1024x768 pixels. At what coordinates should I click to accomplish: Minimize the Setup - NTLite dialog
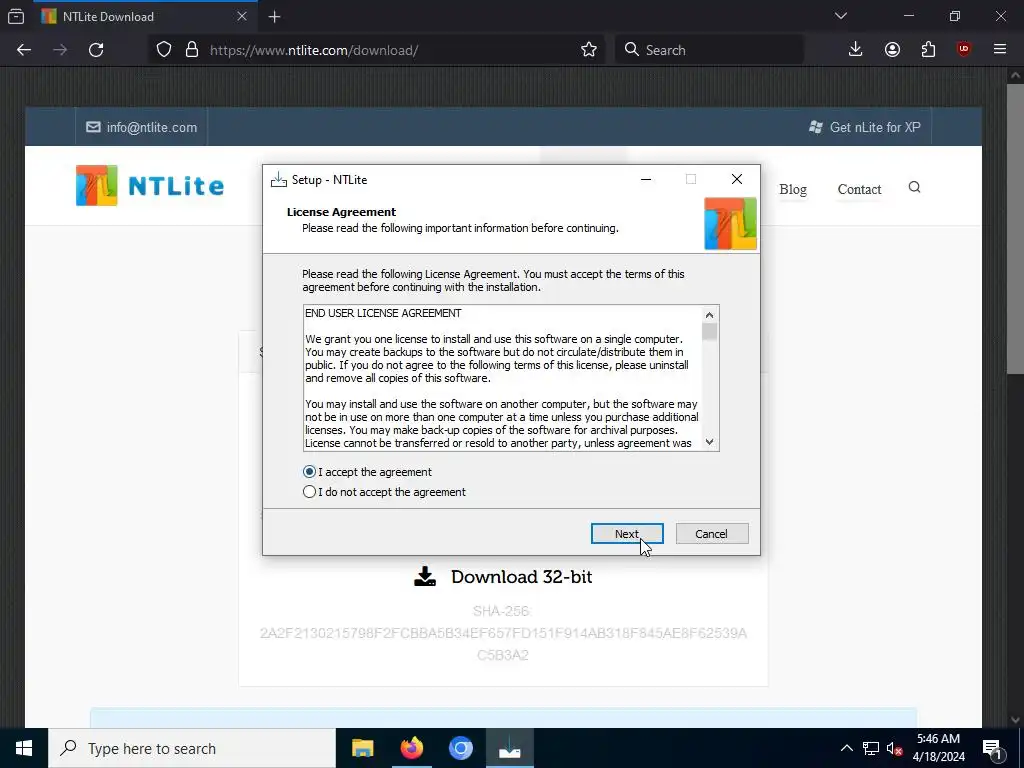(646, 179)
